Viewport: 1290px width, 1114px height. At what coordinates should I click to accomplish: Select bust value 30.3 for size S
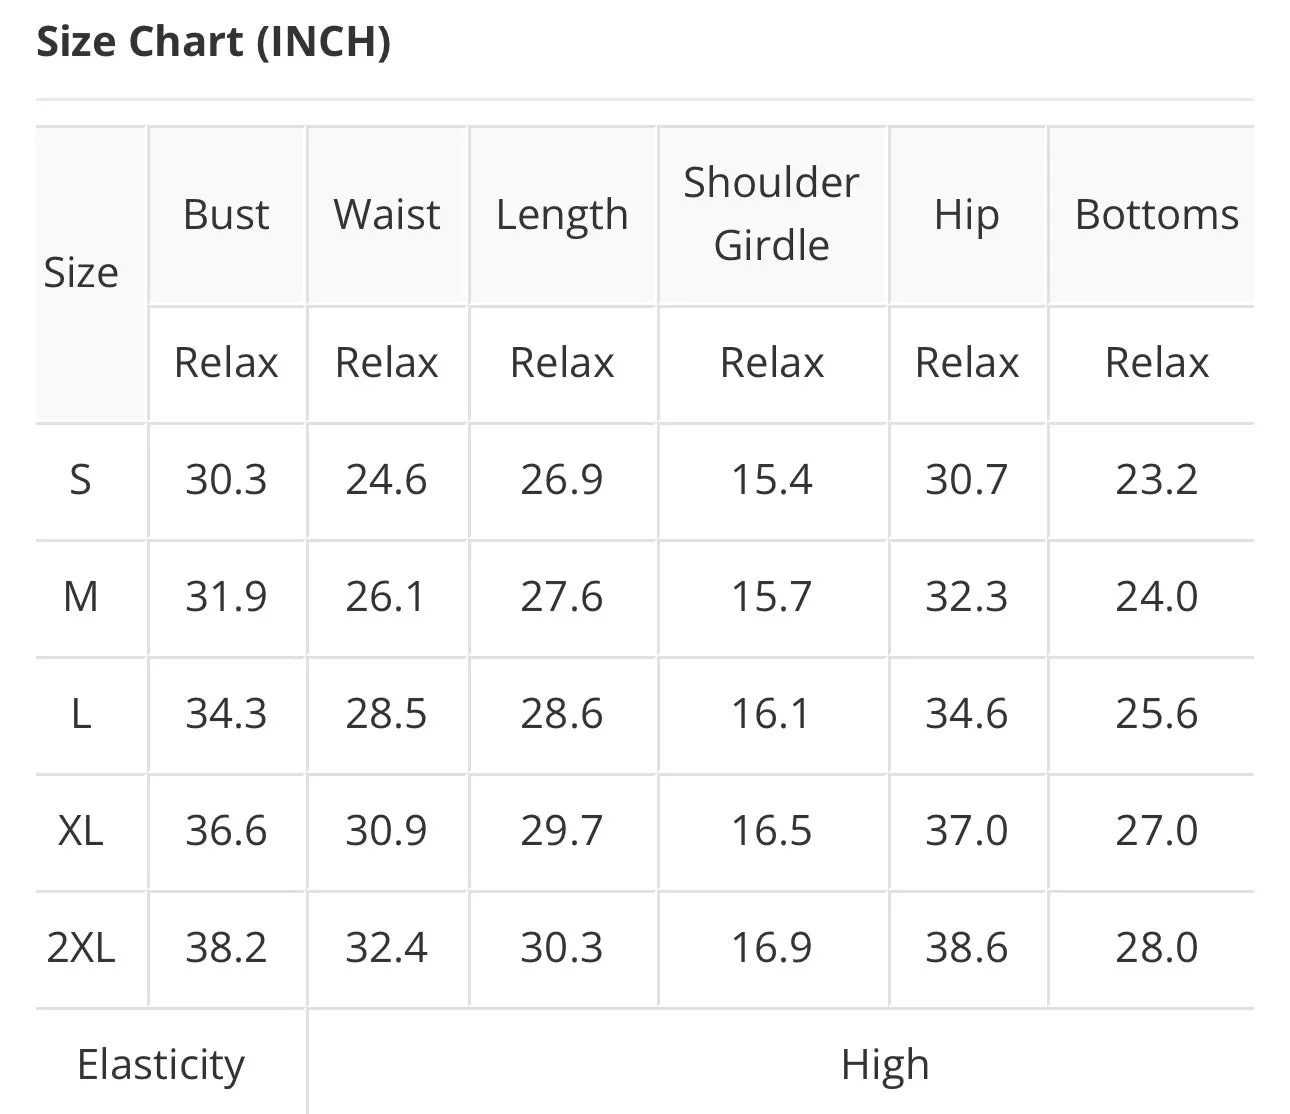(x=226, y=480)
